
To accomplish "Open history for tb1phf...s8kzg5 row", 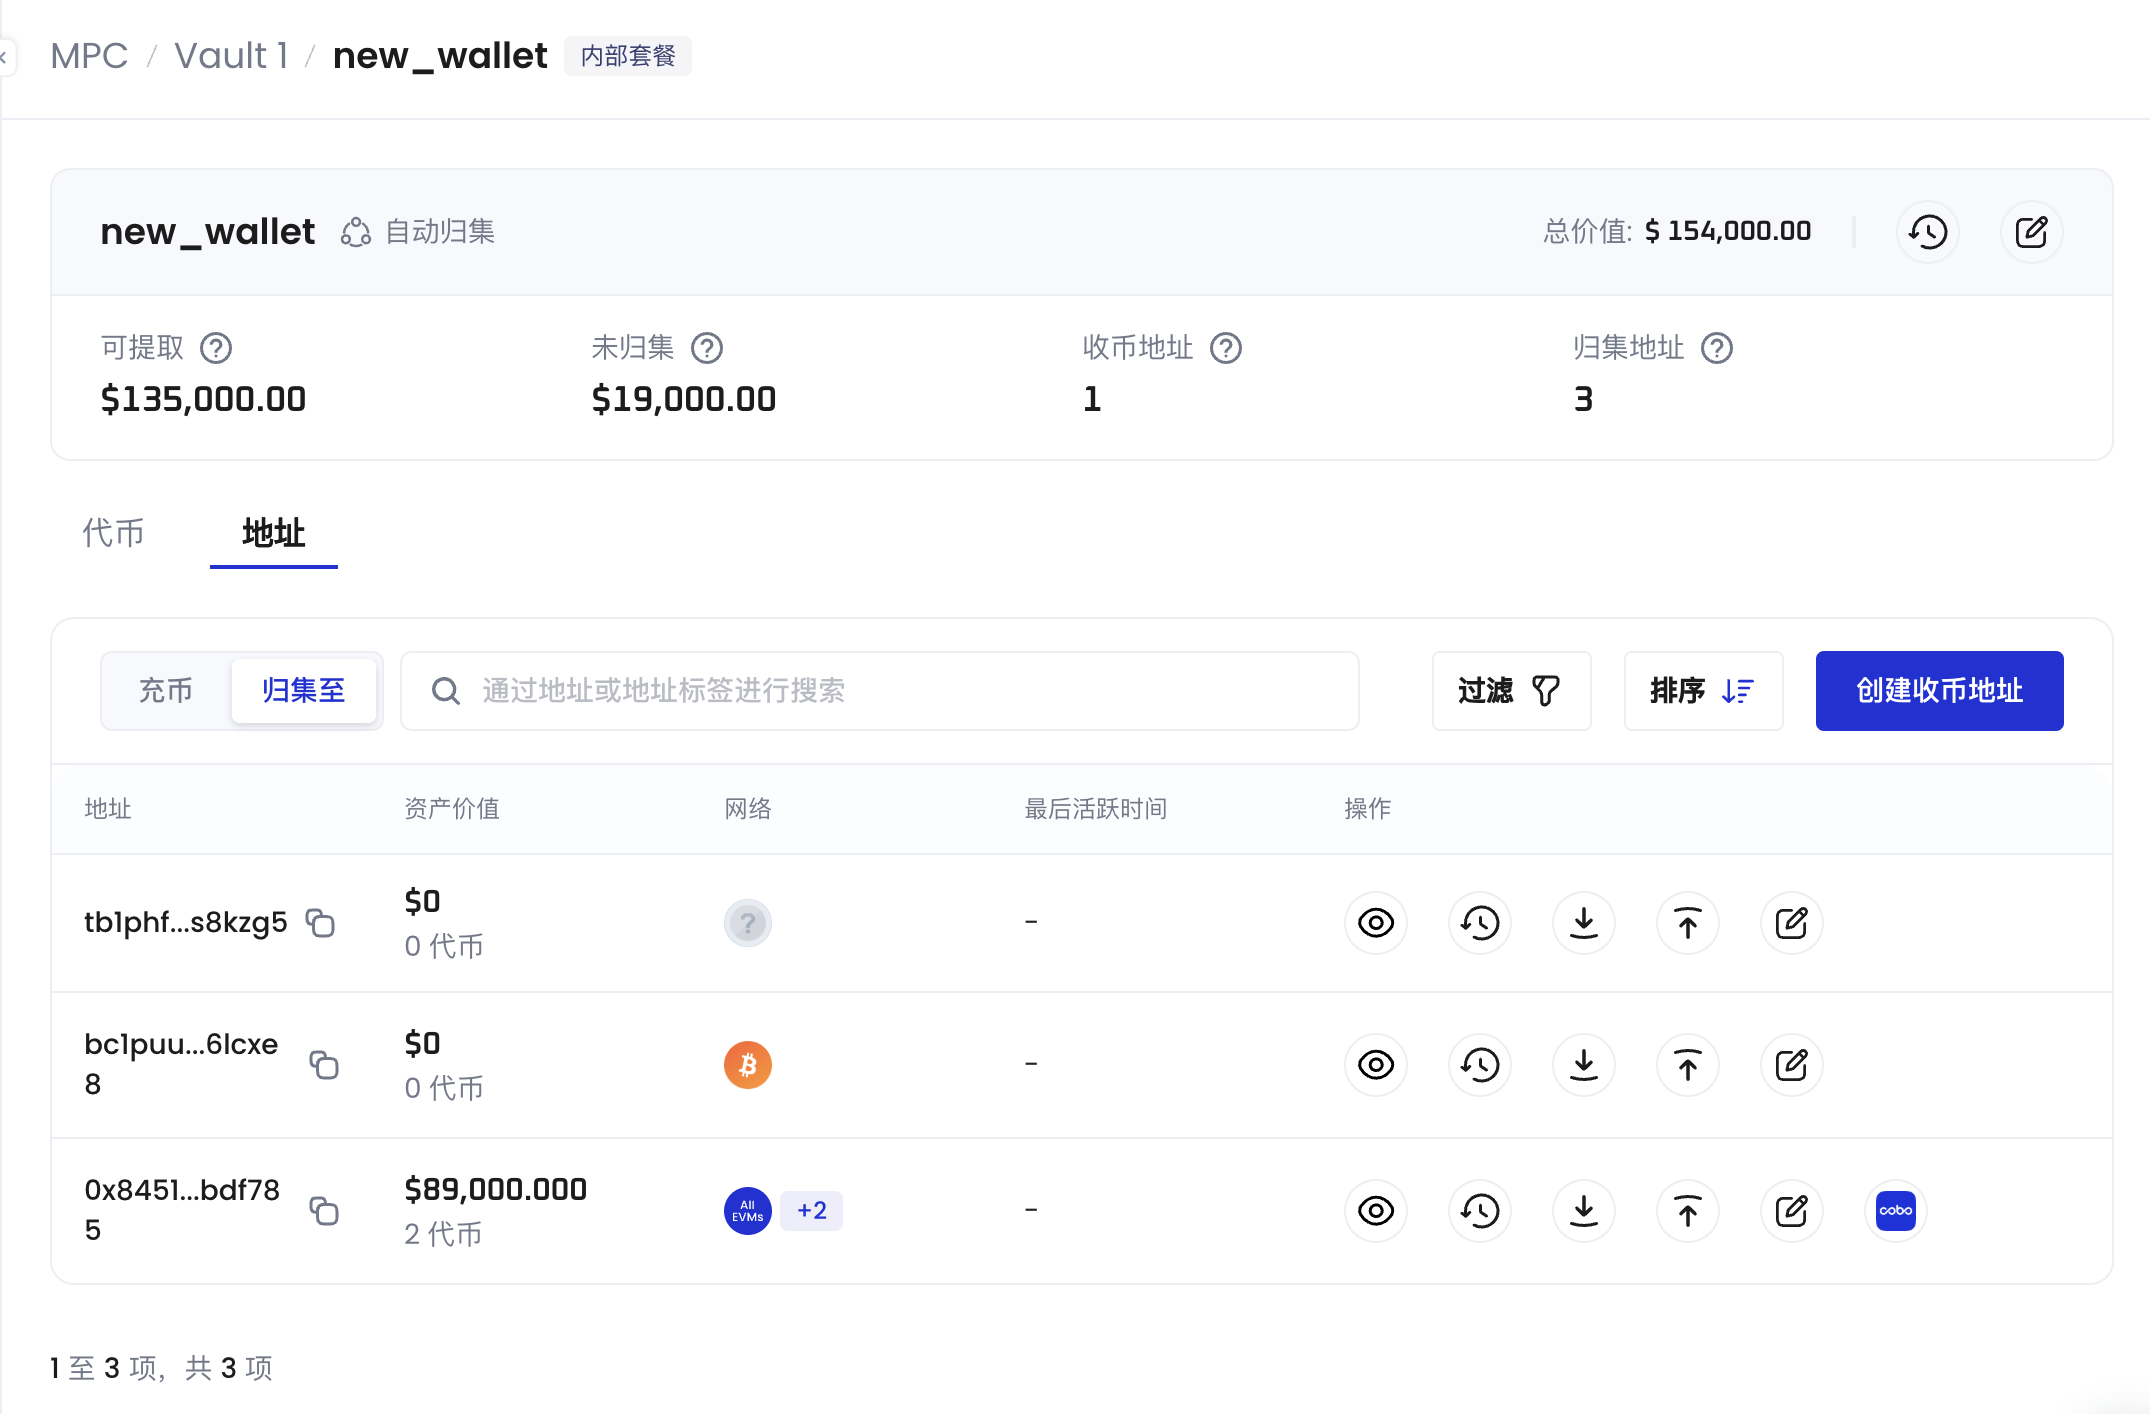I will 1480,922.
